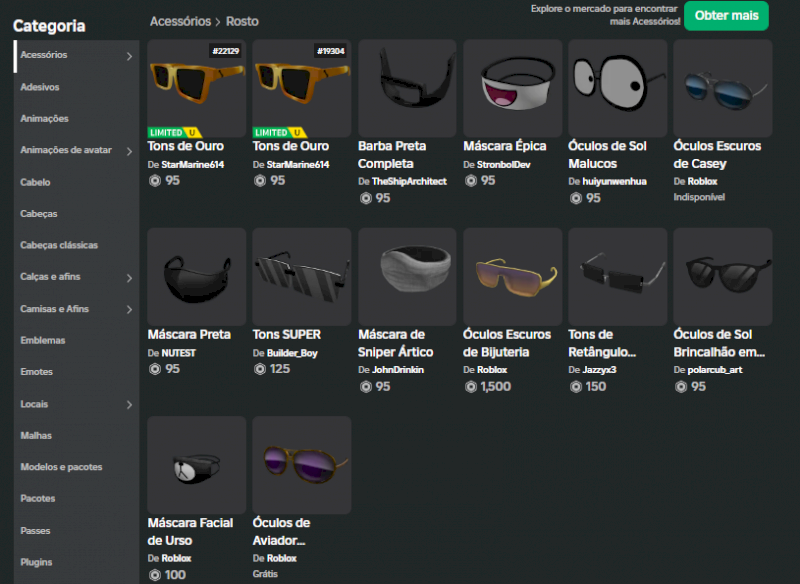This screenshot has width=800, height=584.
Task: Open the Cabelo category
Action: (x=35, y=183)
